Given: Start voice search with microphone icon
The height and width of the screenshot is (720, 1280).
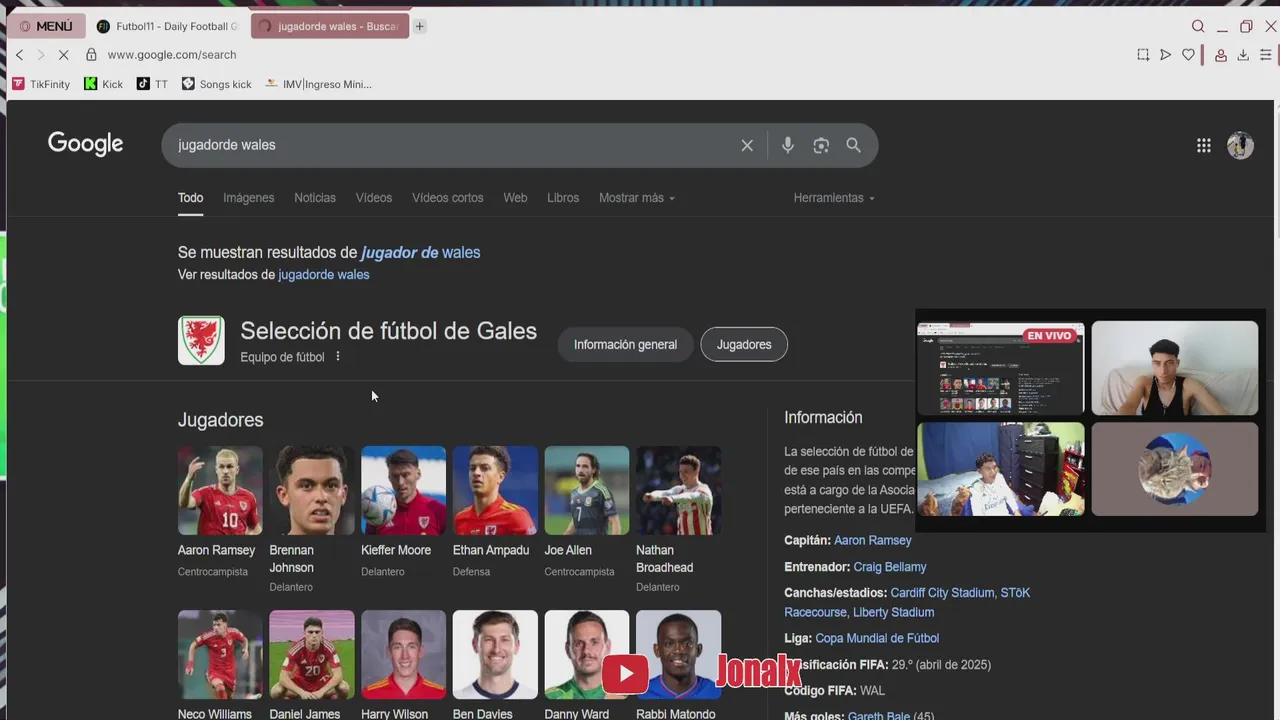Looking at the screenshot, I should pyautogui.click(x=788, y=145).
